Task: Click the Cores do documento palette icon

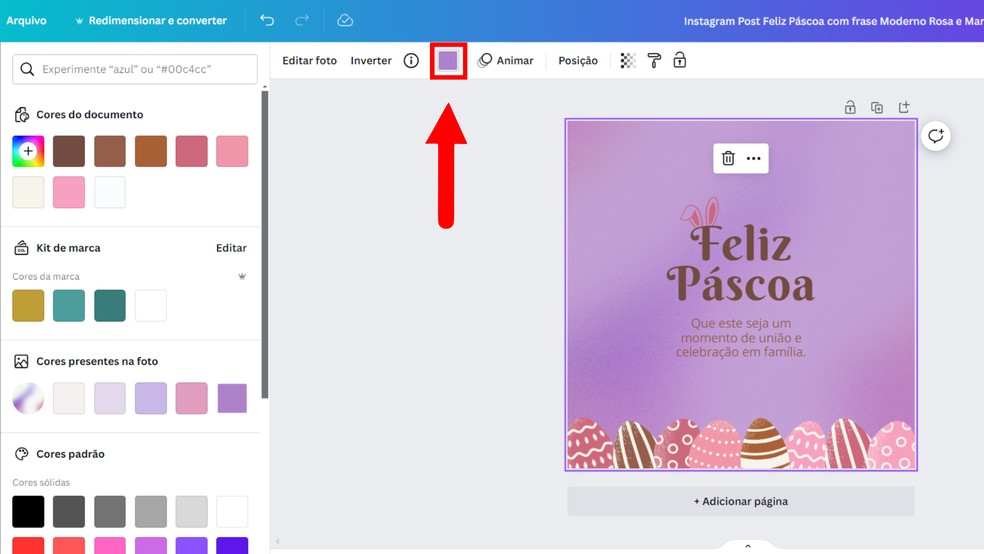Action: [x=21, y=114]
